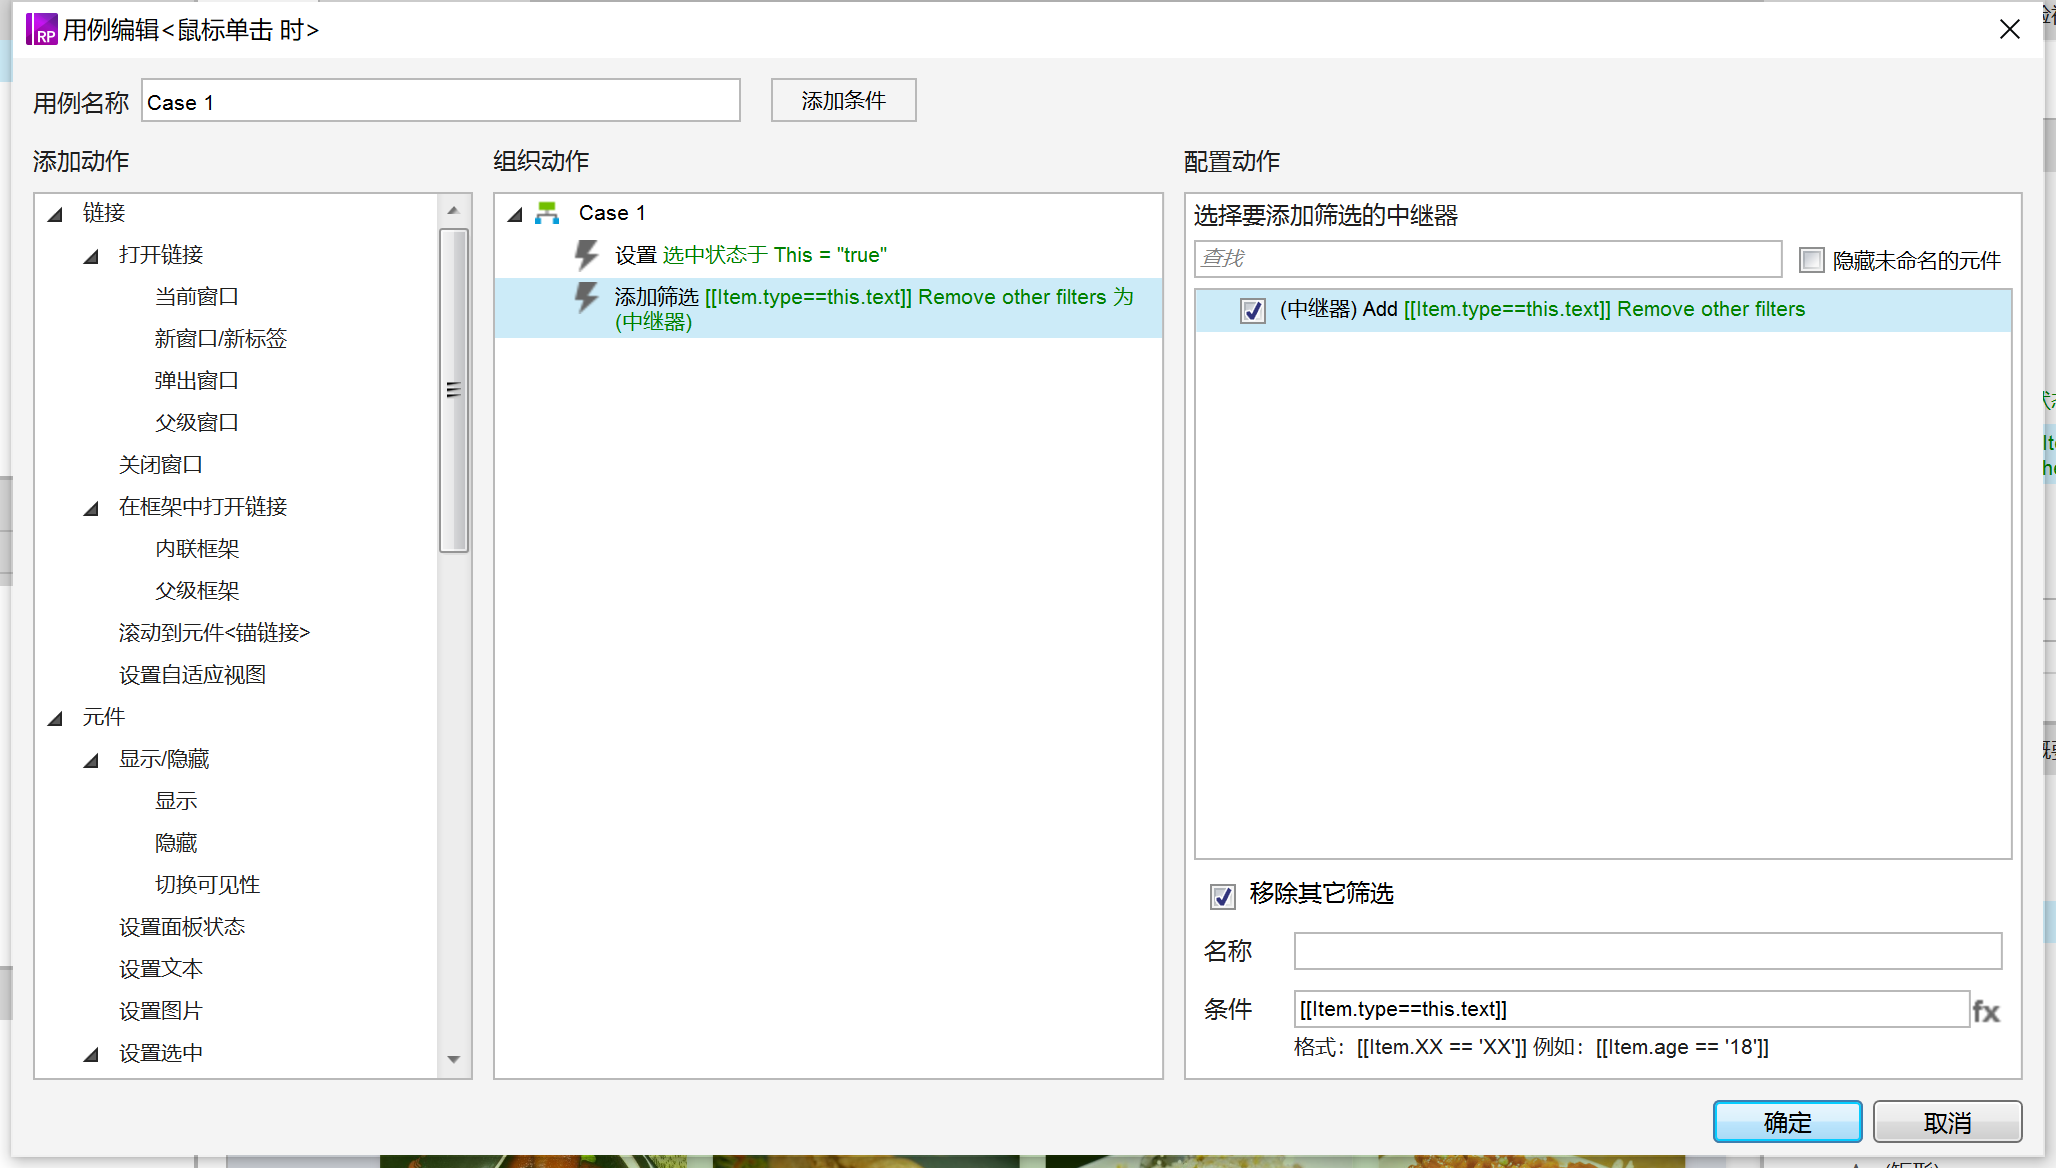Click the action list scroll down arrow
The image size is (2056, 1168).
pyautogui.click(x=453, y=1059)
